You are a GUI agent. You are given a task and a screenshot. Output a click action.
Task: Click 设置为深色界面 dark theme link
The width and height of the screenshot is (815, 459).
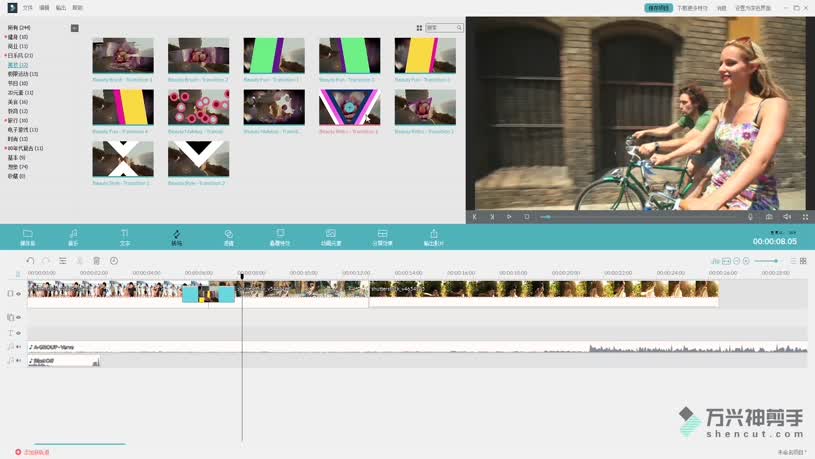[753, 8]
